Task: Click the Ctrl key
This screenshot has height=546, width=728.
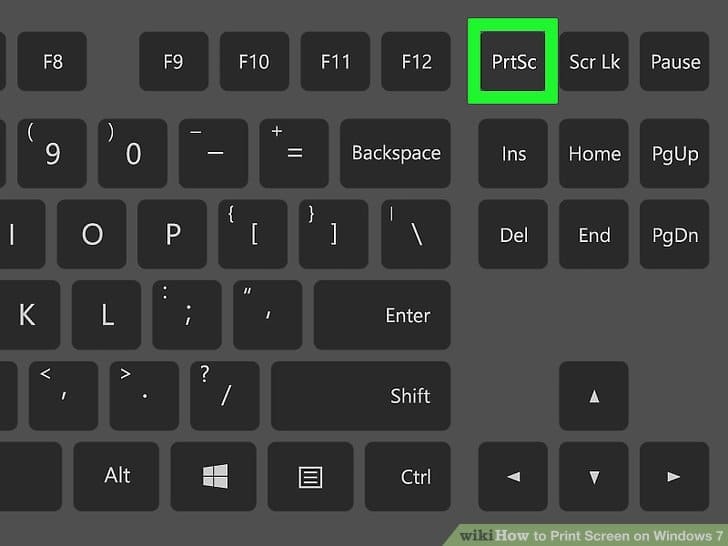Action: point(408,476)
